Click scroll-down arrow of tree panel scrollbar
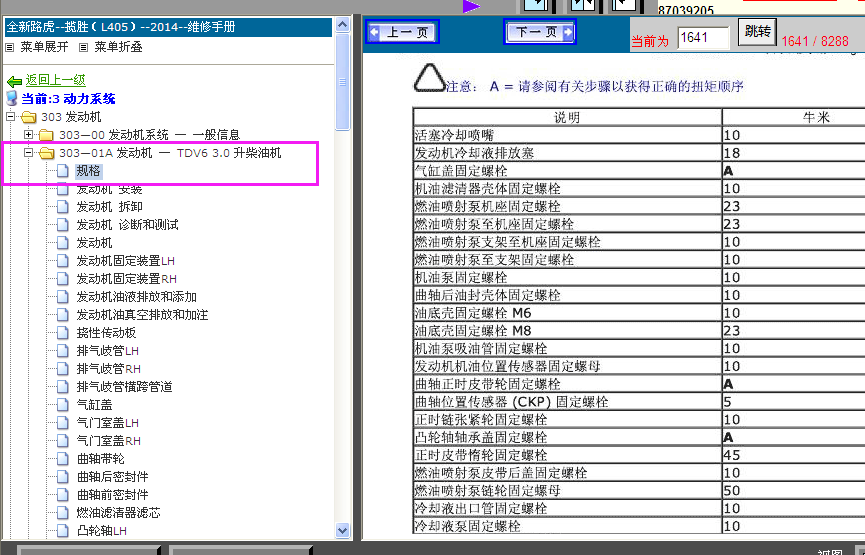Screen dimensions: 865x555 click(x=343, y=531)
